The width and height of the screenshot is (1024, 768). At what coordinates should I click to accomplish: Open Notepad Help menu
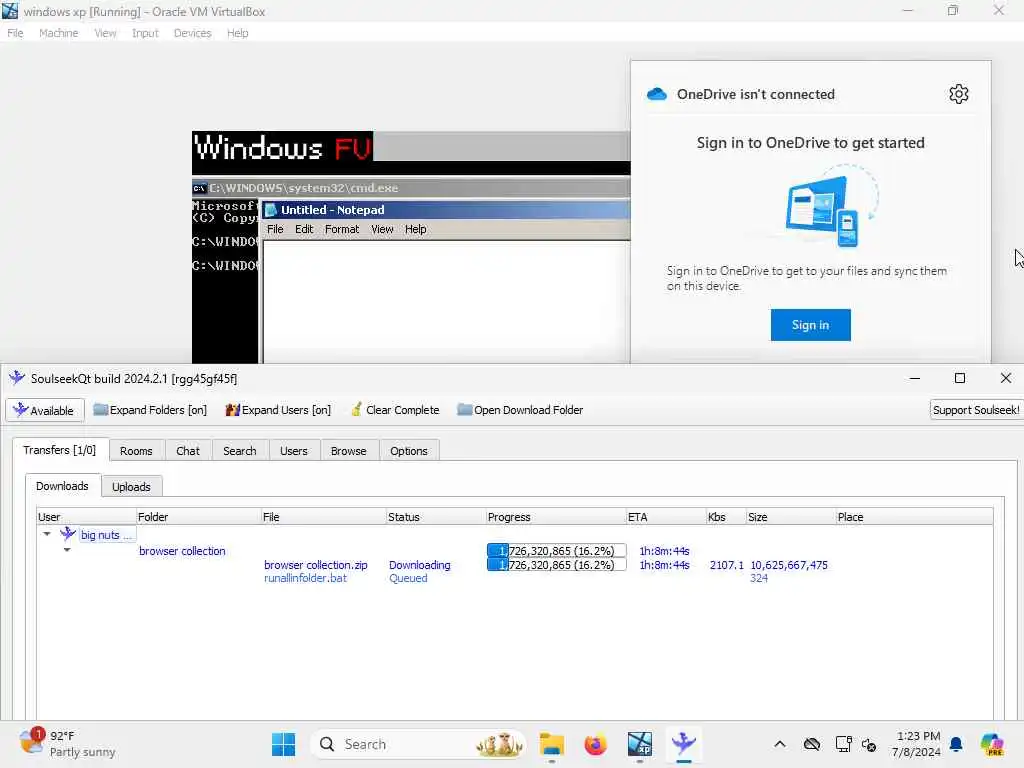pyautogui.click(x=415, y=229)
